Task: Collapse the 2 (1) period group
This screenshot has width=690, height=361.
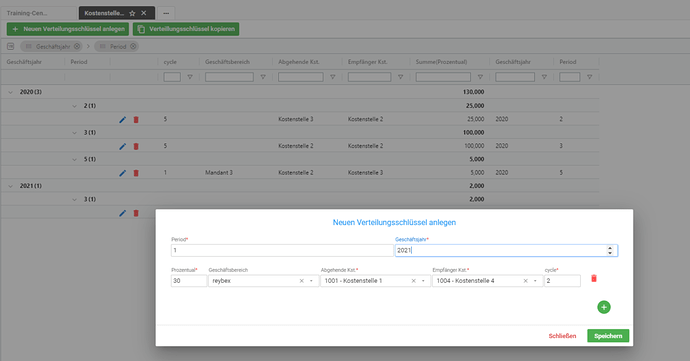Action: coord(74,106)
